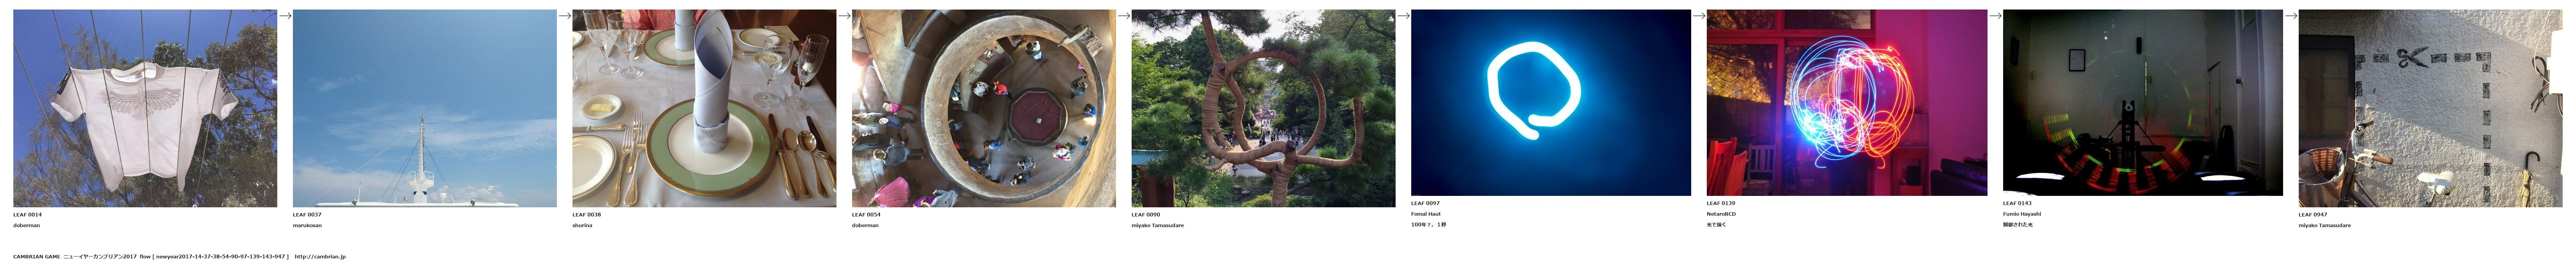Click arrow between LEAF 0038 and 0054
Screen dimensions: 2576x266
tap(844, 15)
